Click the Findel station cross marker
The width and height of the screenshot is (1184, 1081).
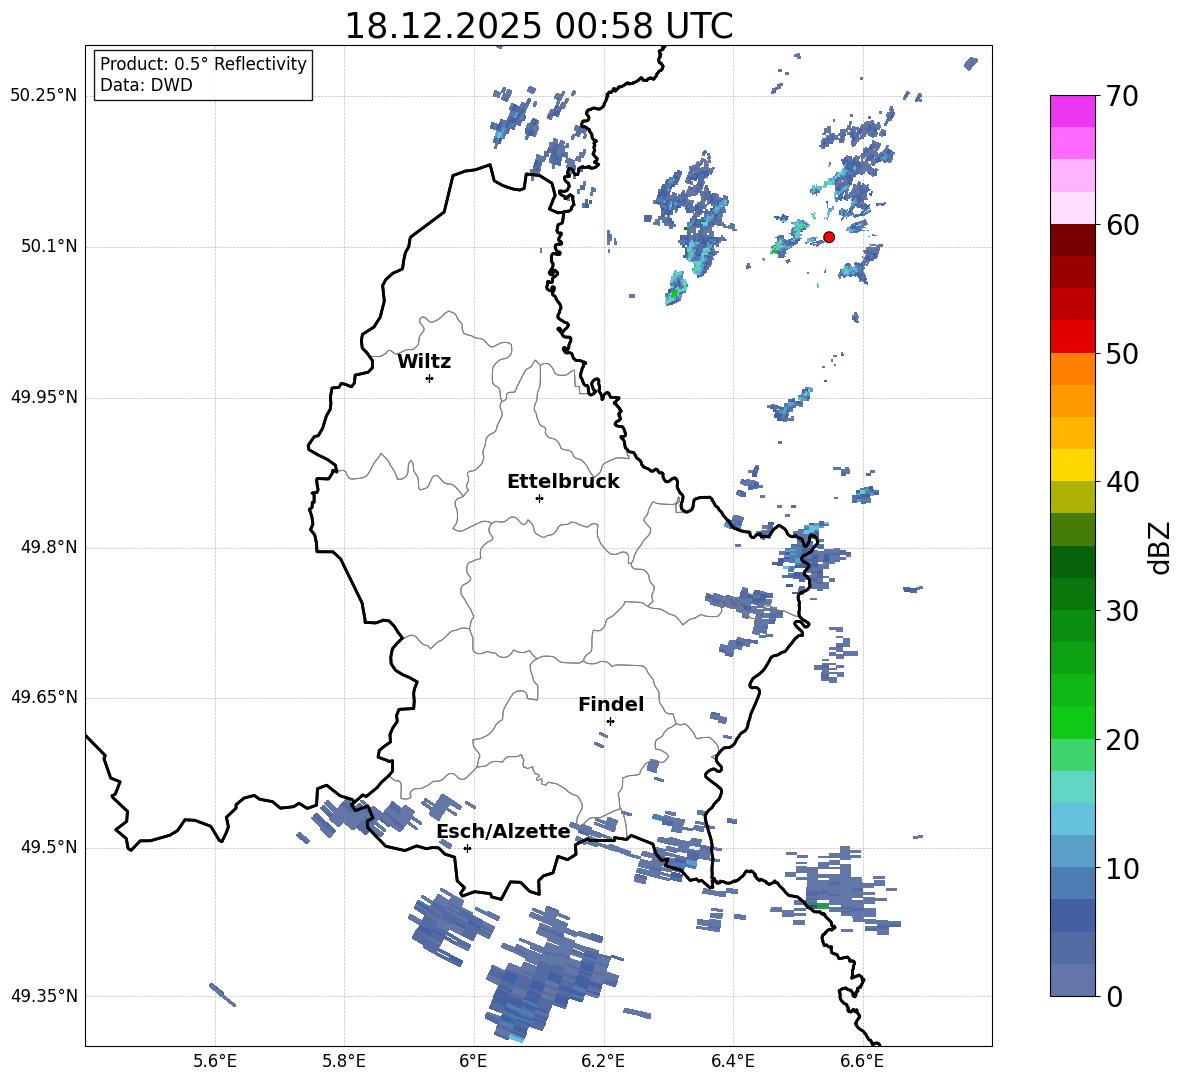(x=610, y=722)
